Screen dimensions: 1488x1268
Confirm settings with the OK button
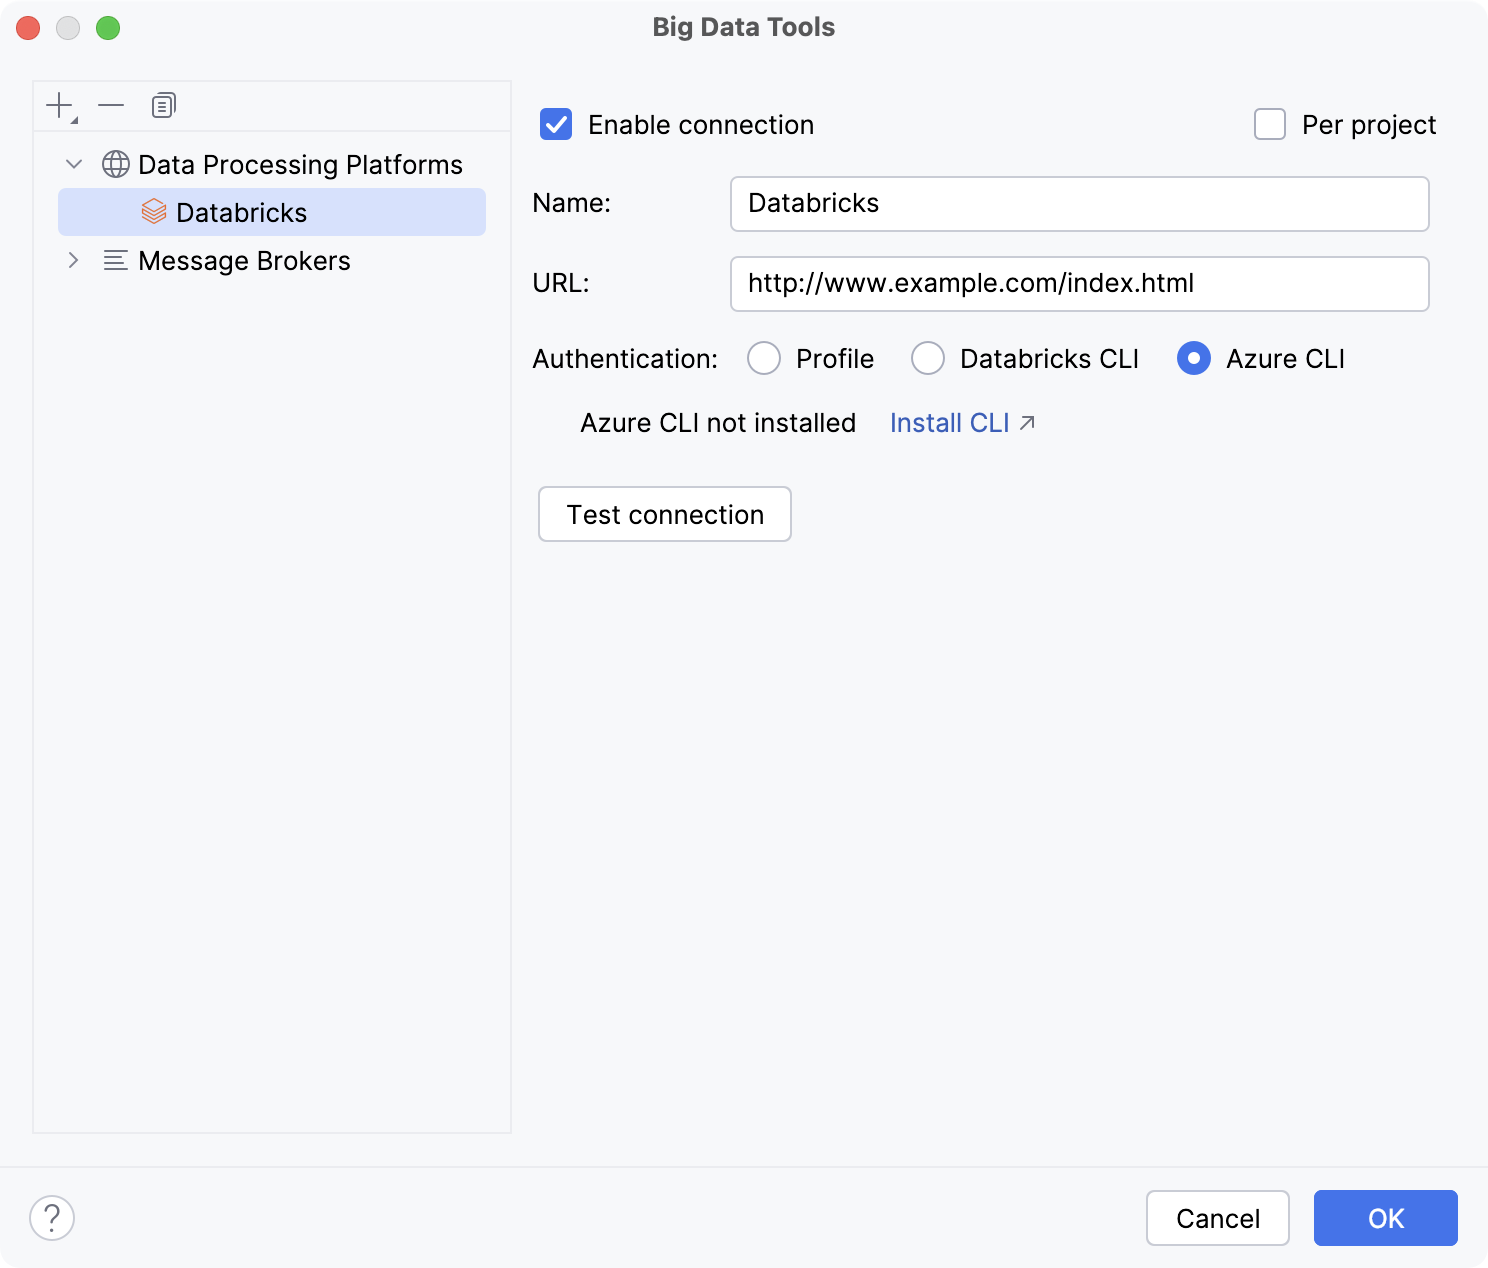pyautogui.click(x=1385, y=1218)
